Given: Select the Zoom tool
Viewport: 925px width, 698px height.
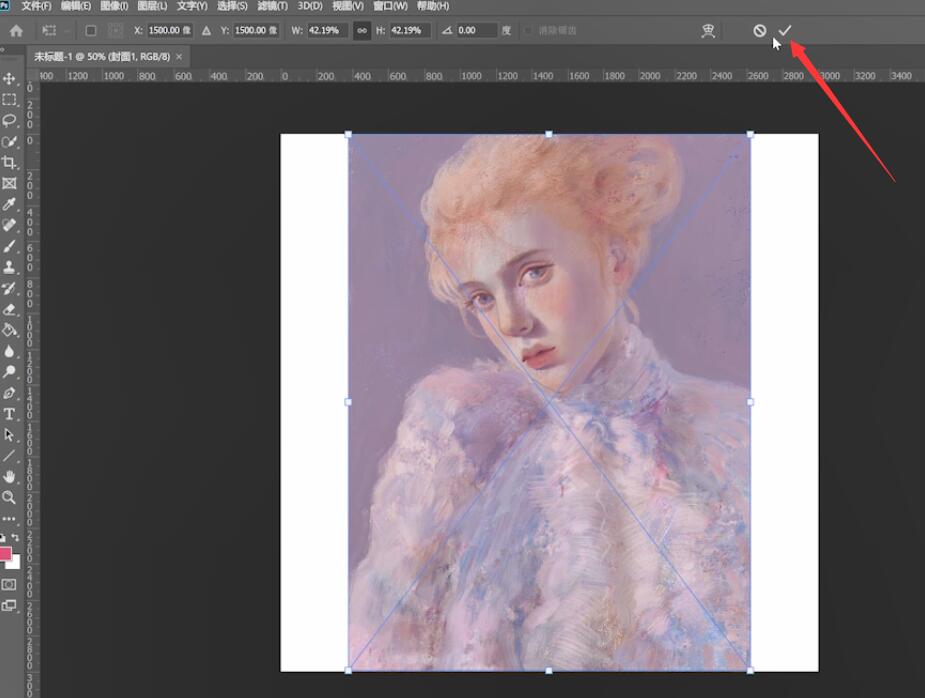Looking at the screenshot, I should (9, 497).
